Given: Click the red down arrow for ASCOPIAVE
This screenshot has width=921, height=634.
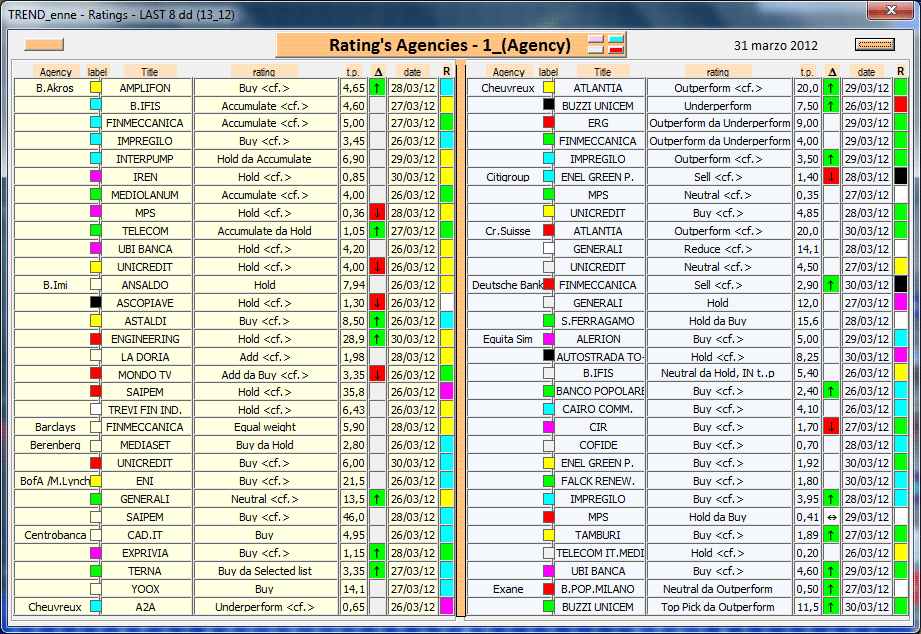Looking at the screenshot, I should [x=377, y=303].
